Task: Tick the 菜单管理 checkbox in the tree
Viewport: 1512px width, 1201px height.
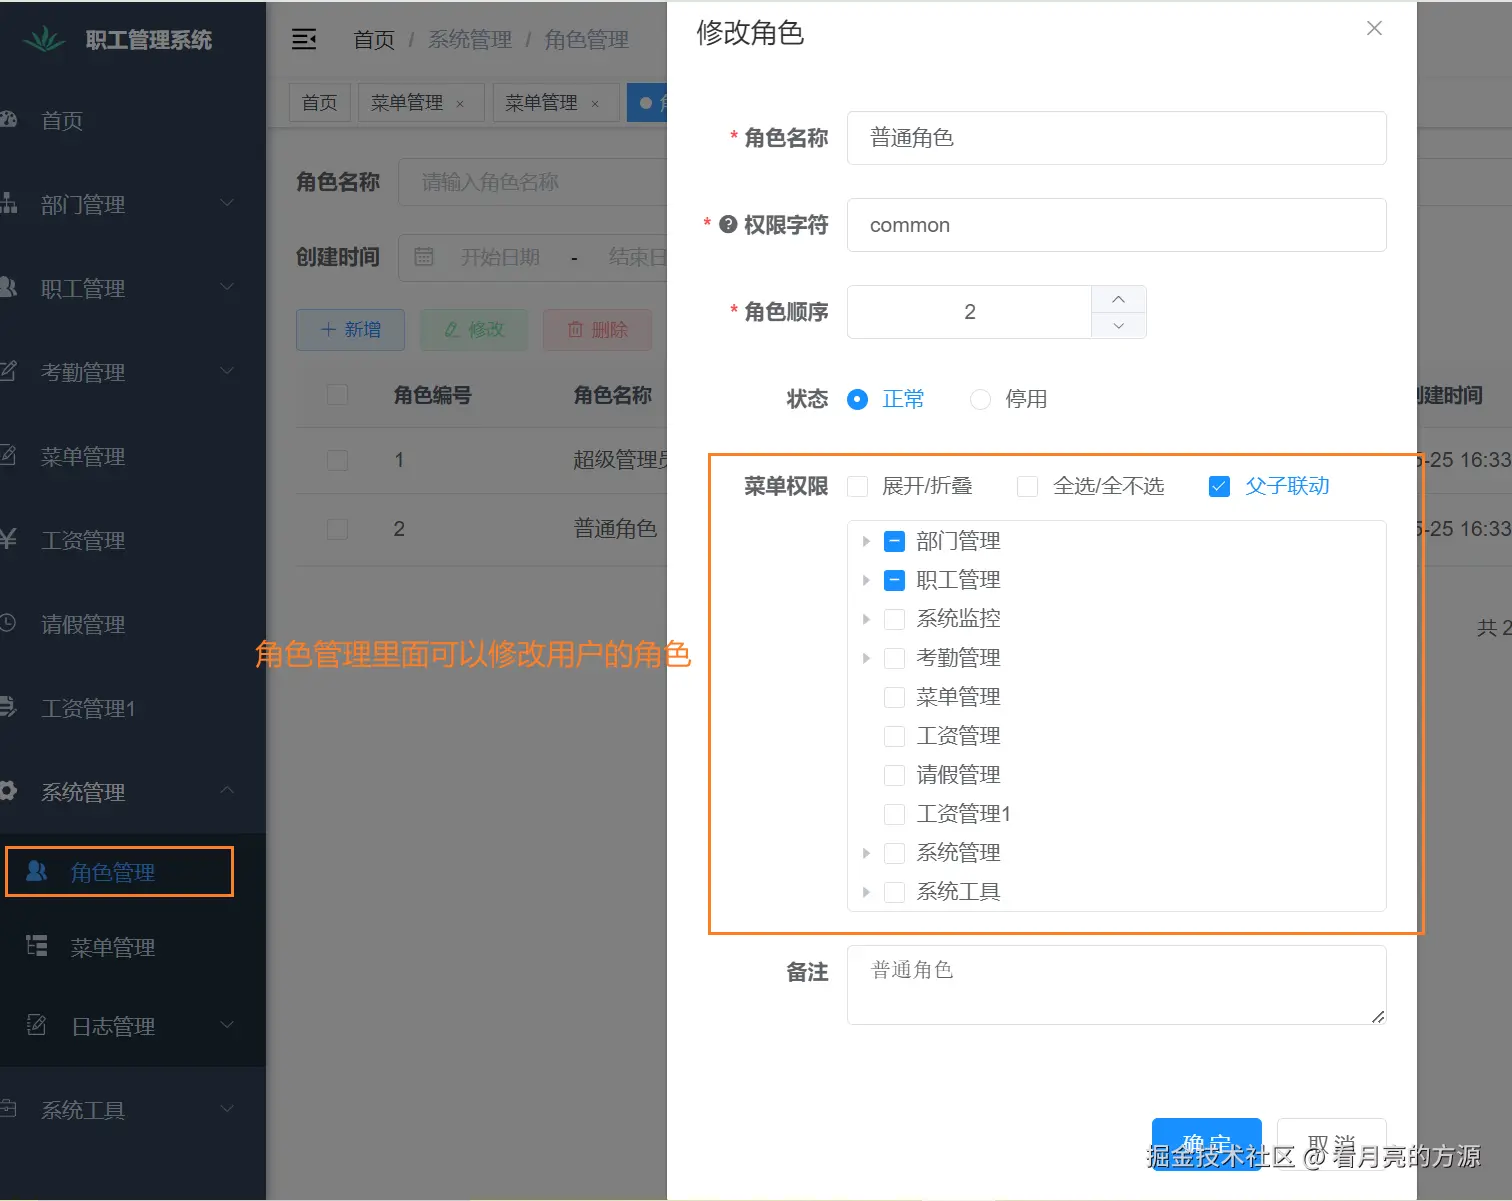Action: point(894,697)
